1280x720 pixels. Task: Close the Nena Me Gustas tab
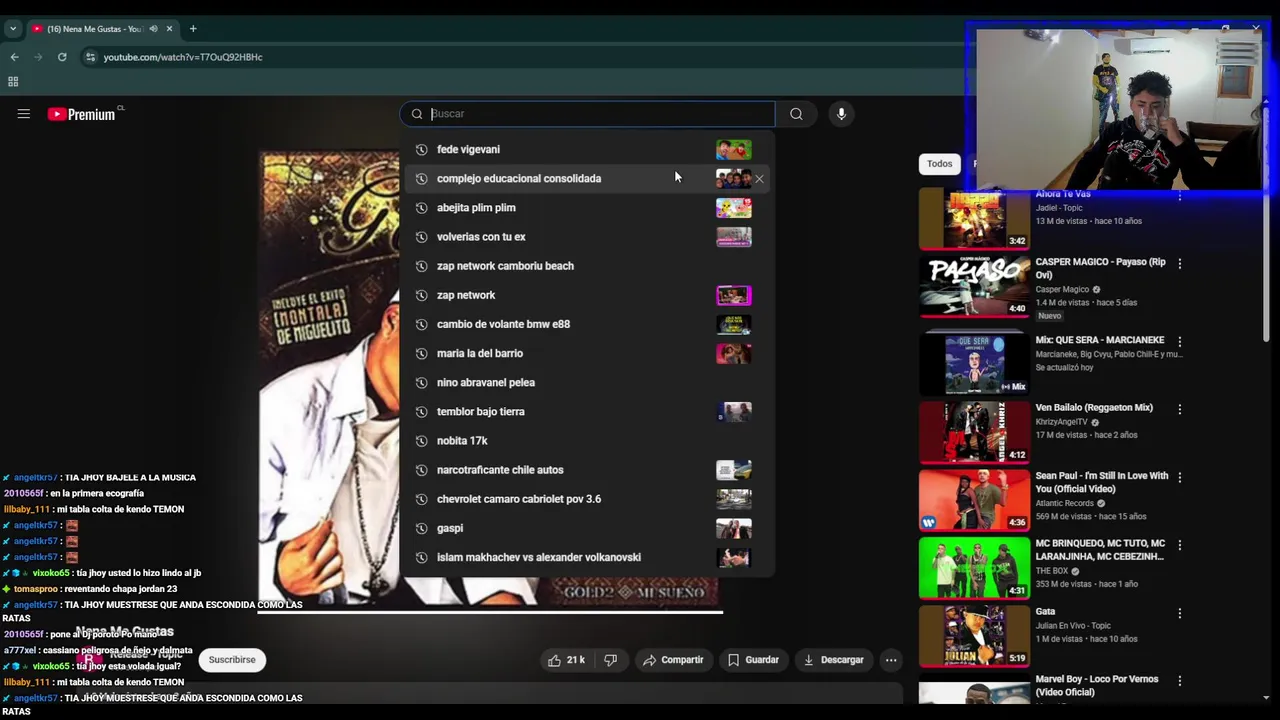coord(169,29)
